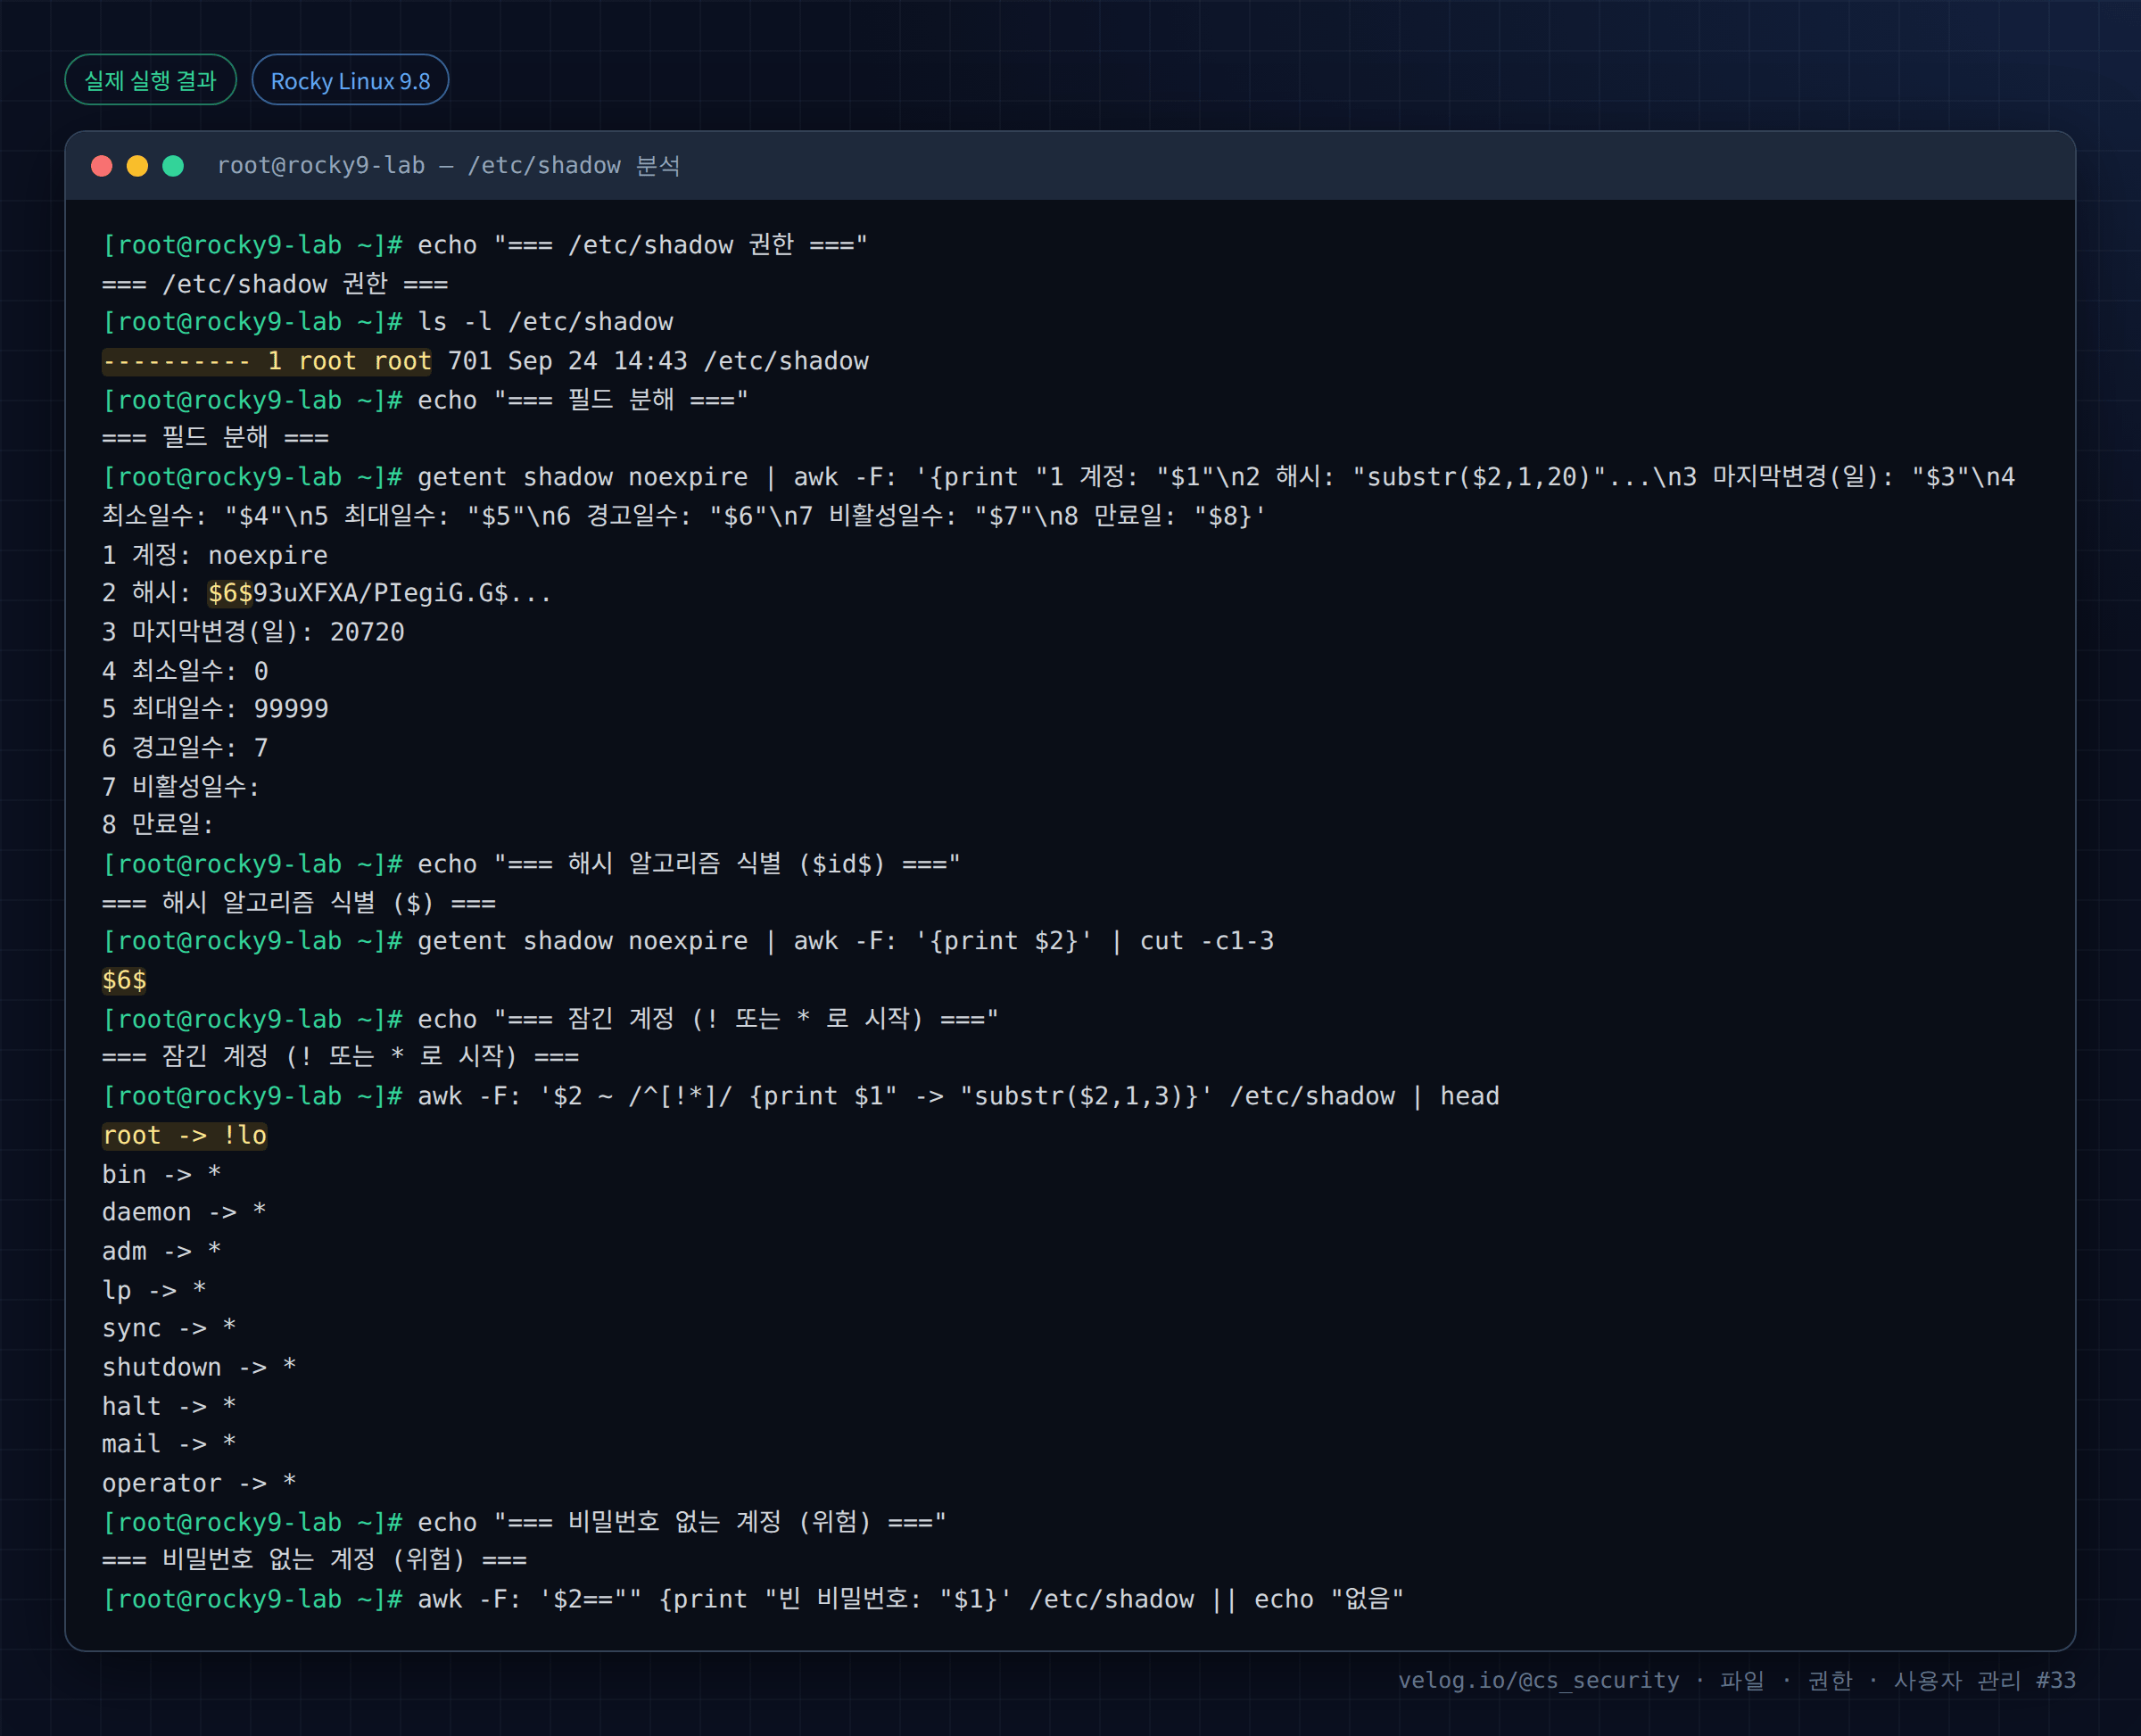The image size is (2141, 1736).
Task: Click the yellow minimize dot in terminal title bar
Action: click(137, 166)
